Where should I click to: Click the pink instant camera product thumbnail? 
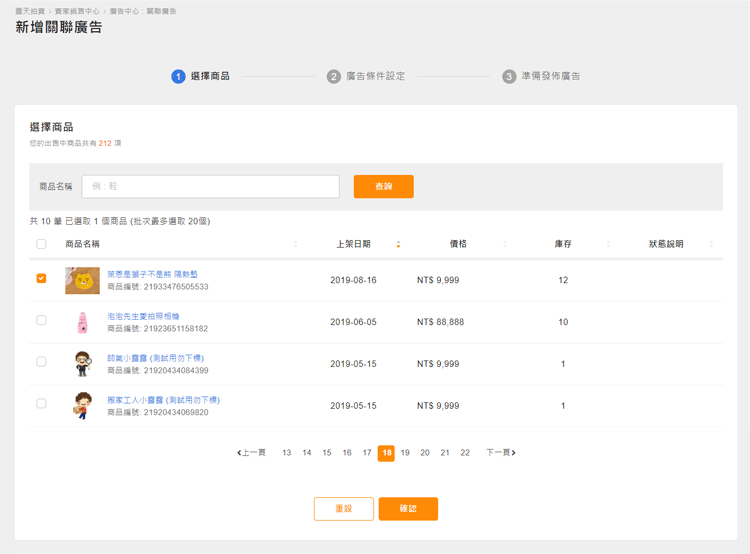pyautogui.click(x=82, y=322)
